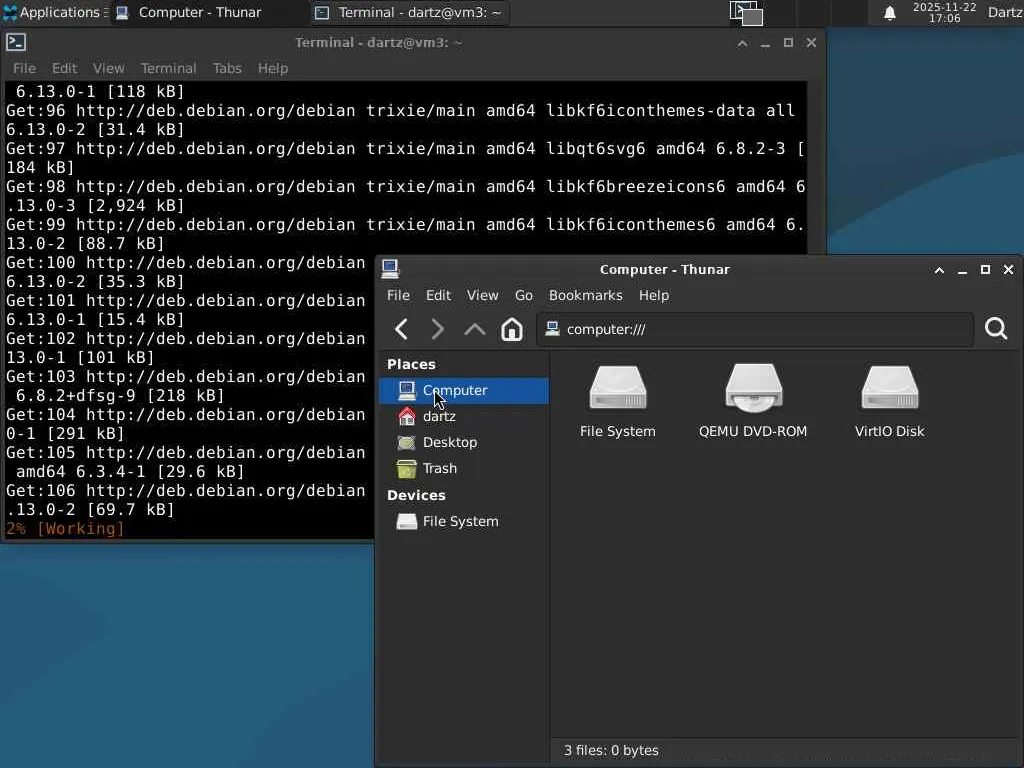Click the Terminal window title text
This screenshot has width=1024, height=768.
tap(379, 42)
